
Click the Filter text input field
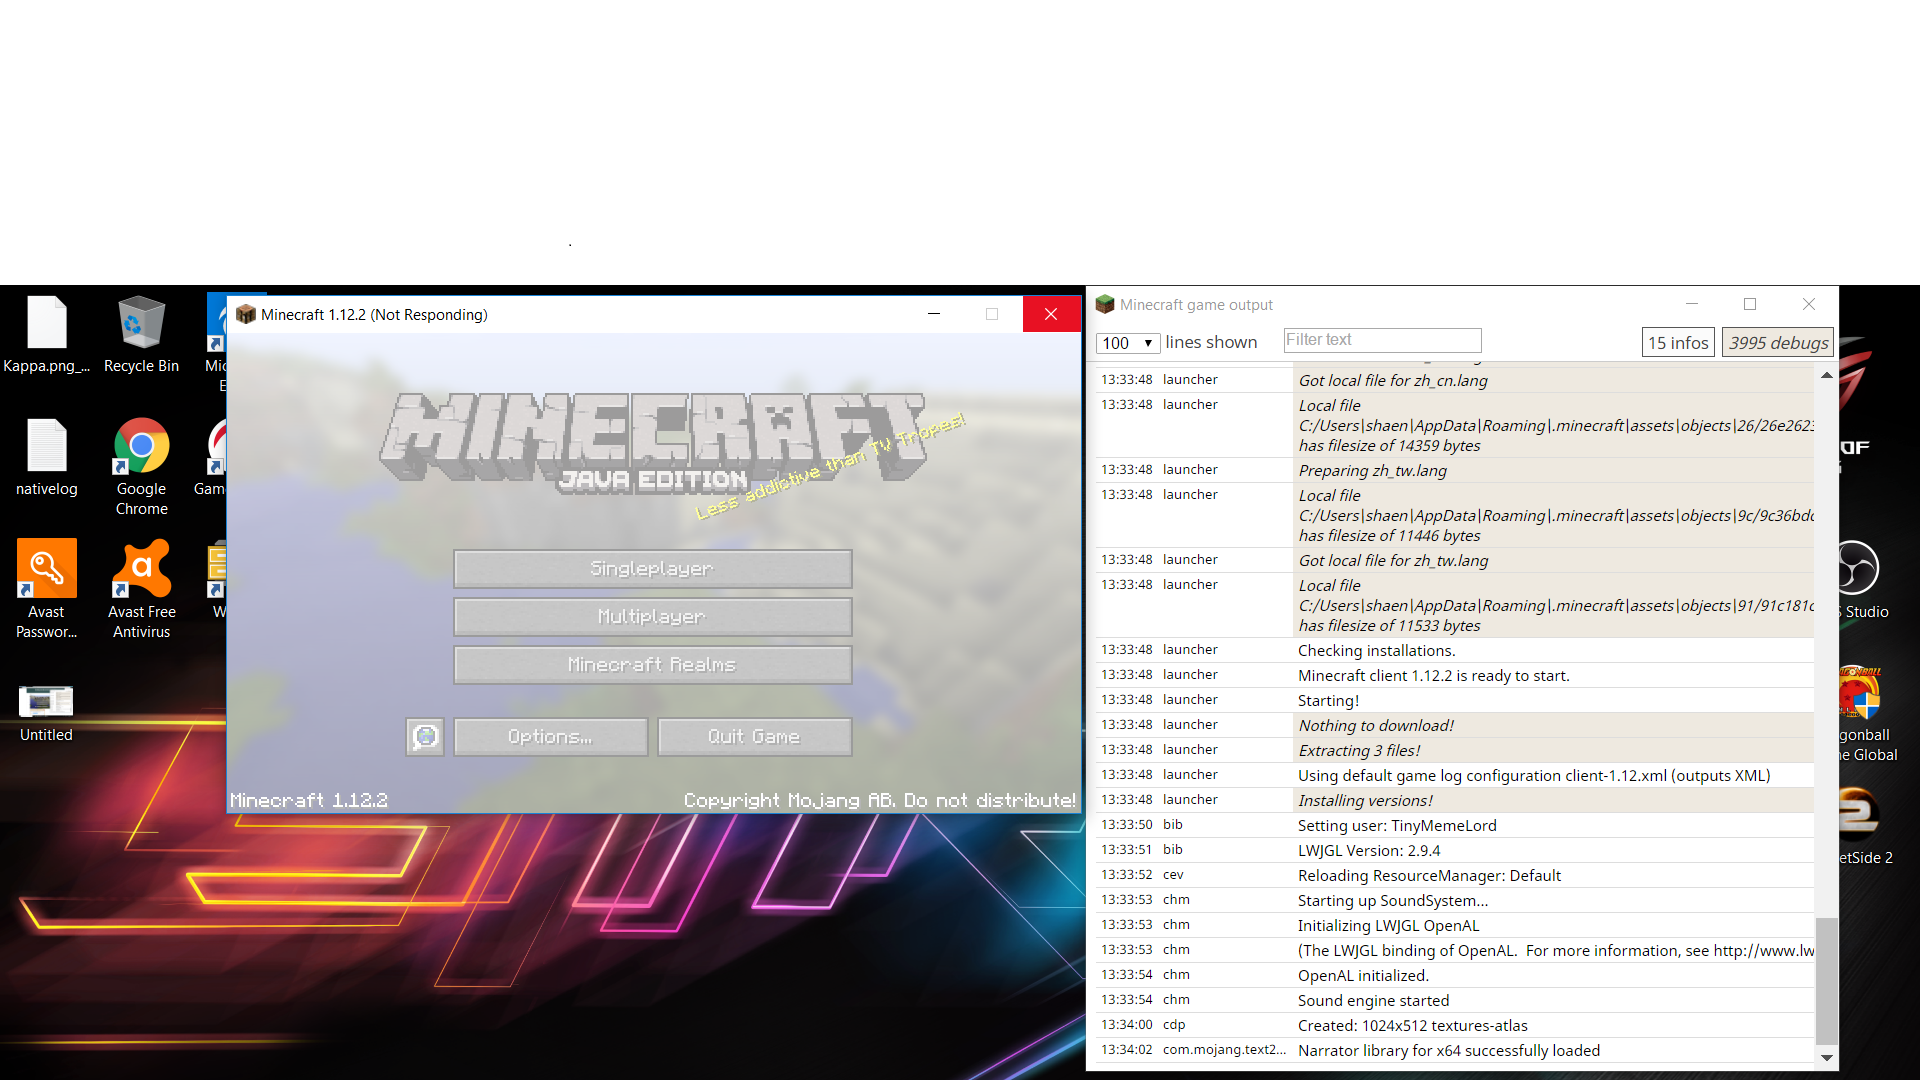pos(1381,341)
